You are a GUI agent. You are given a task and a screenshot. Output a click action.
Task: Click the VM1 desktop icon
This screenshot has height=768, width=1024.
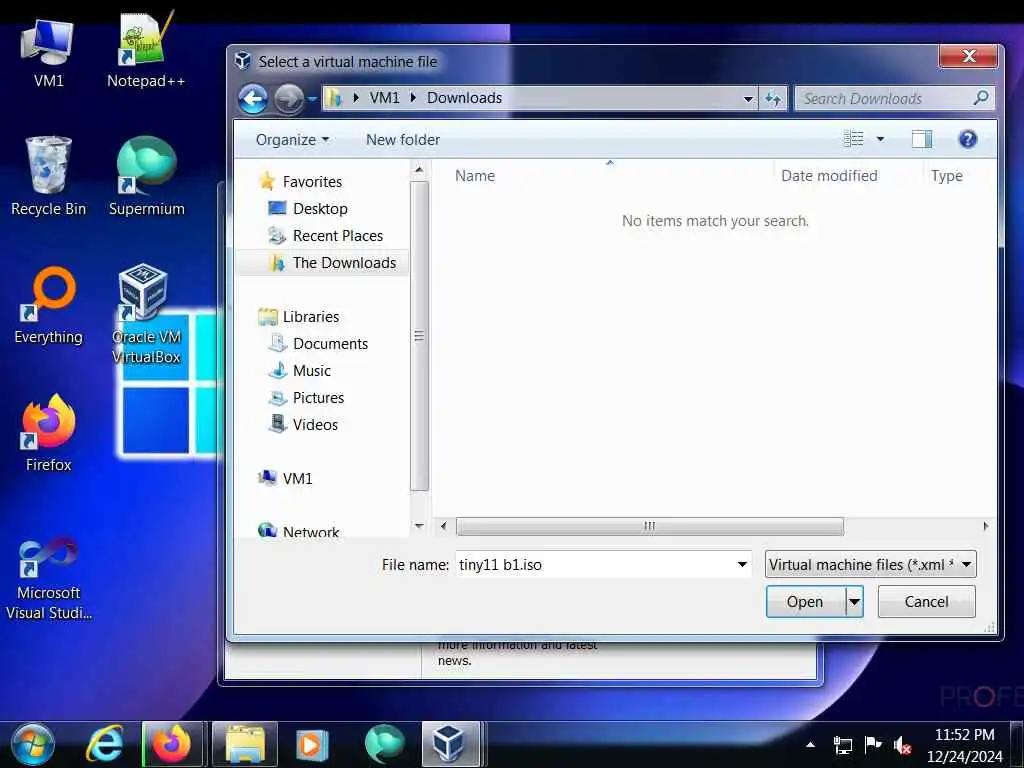(x=48, y=54)
